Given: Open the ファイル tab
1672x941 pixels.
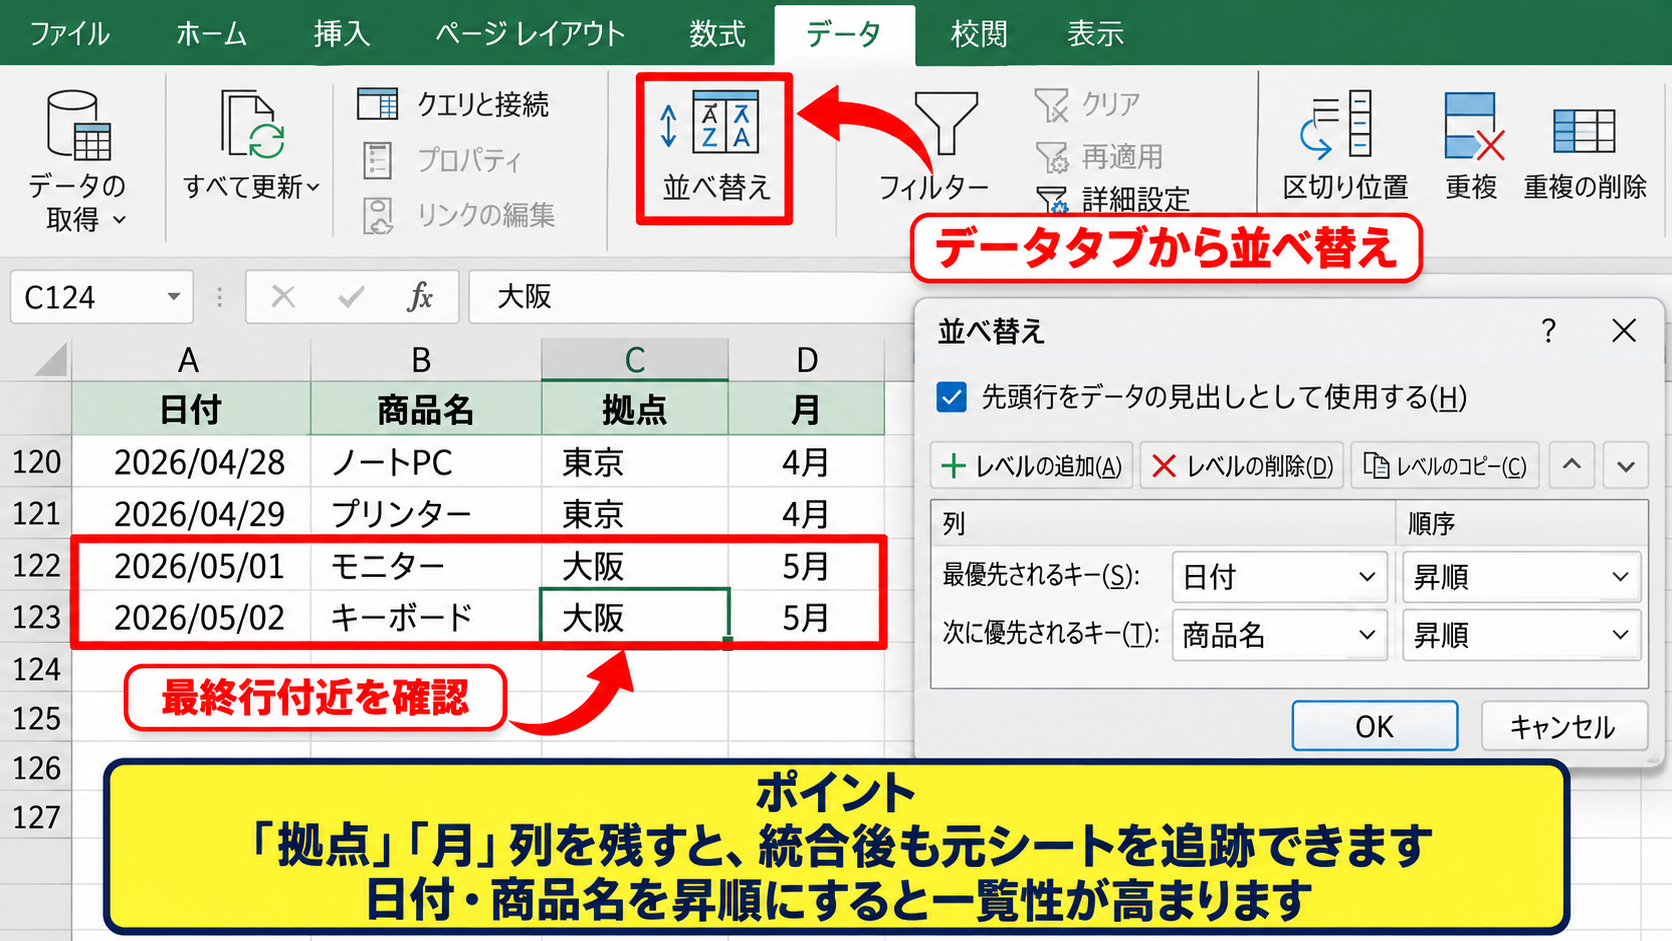Looking at the screenshot, I should [x=69, y=34].
